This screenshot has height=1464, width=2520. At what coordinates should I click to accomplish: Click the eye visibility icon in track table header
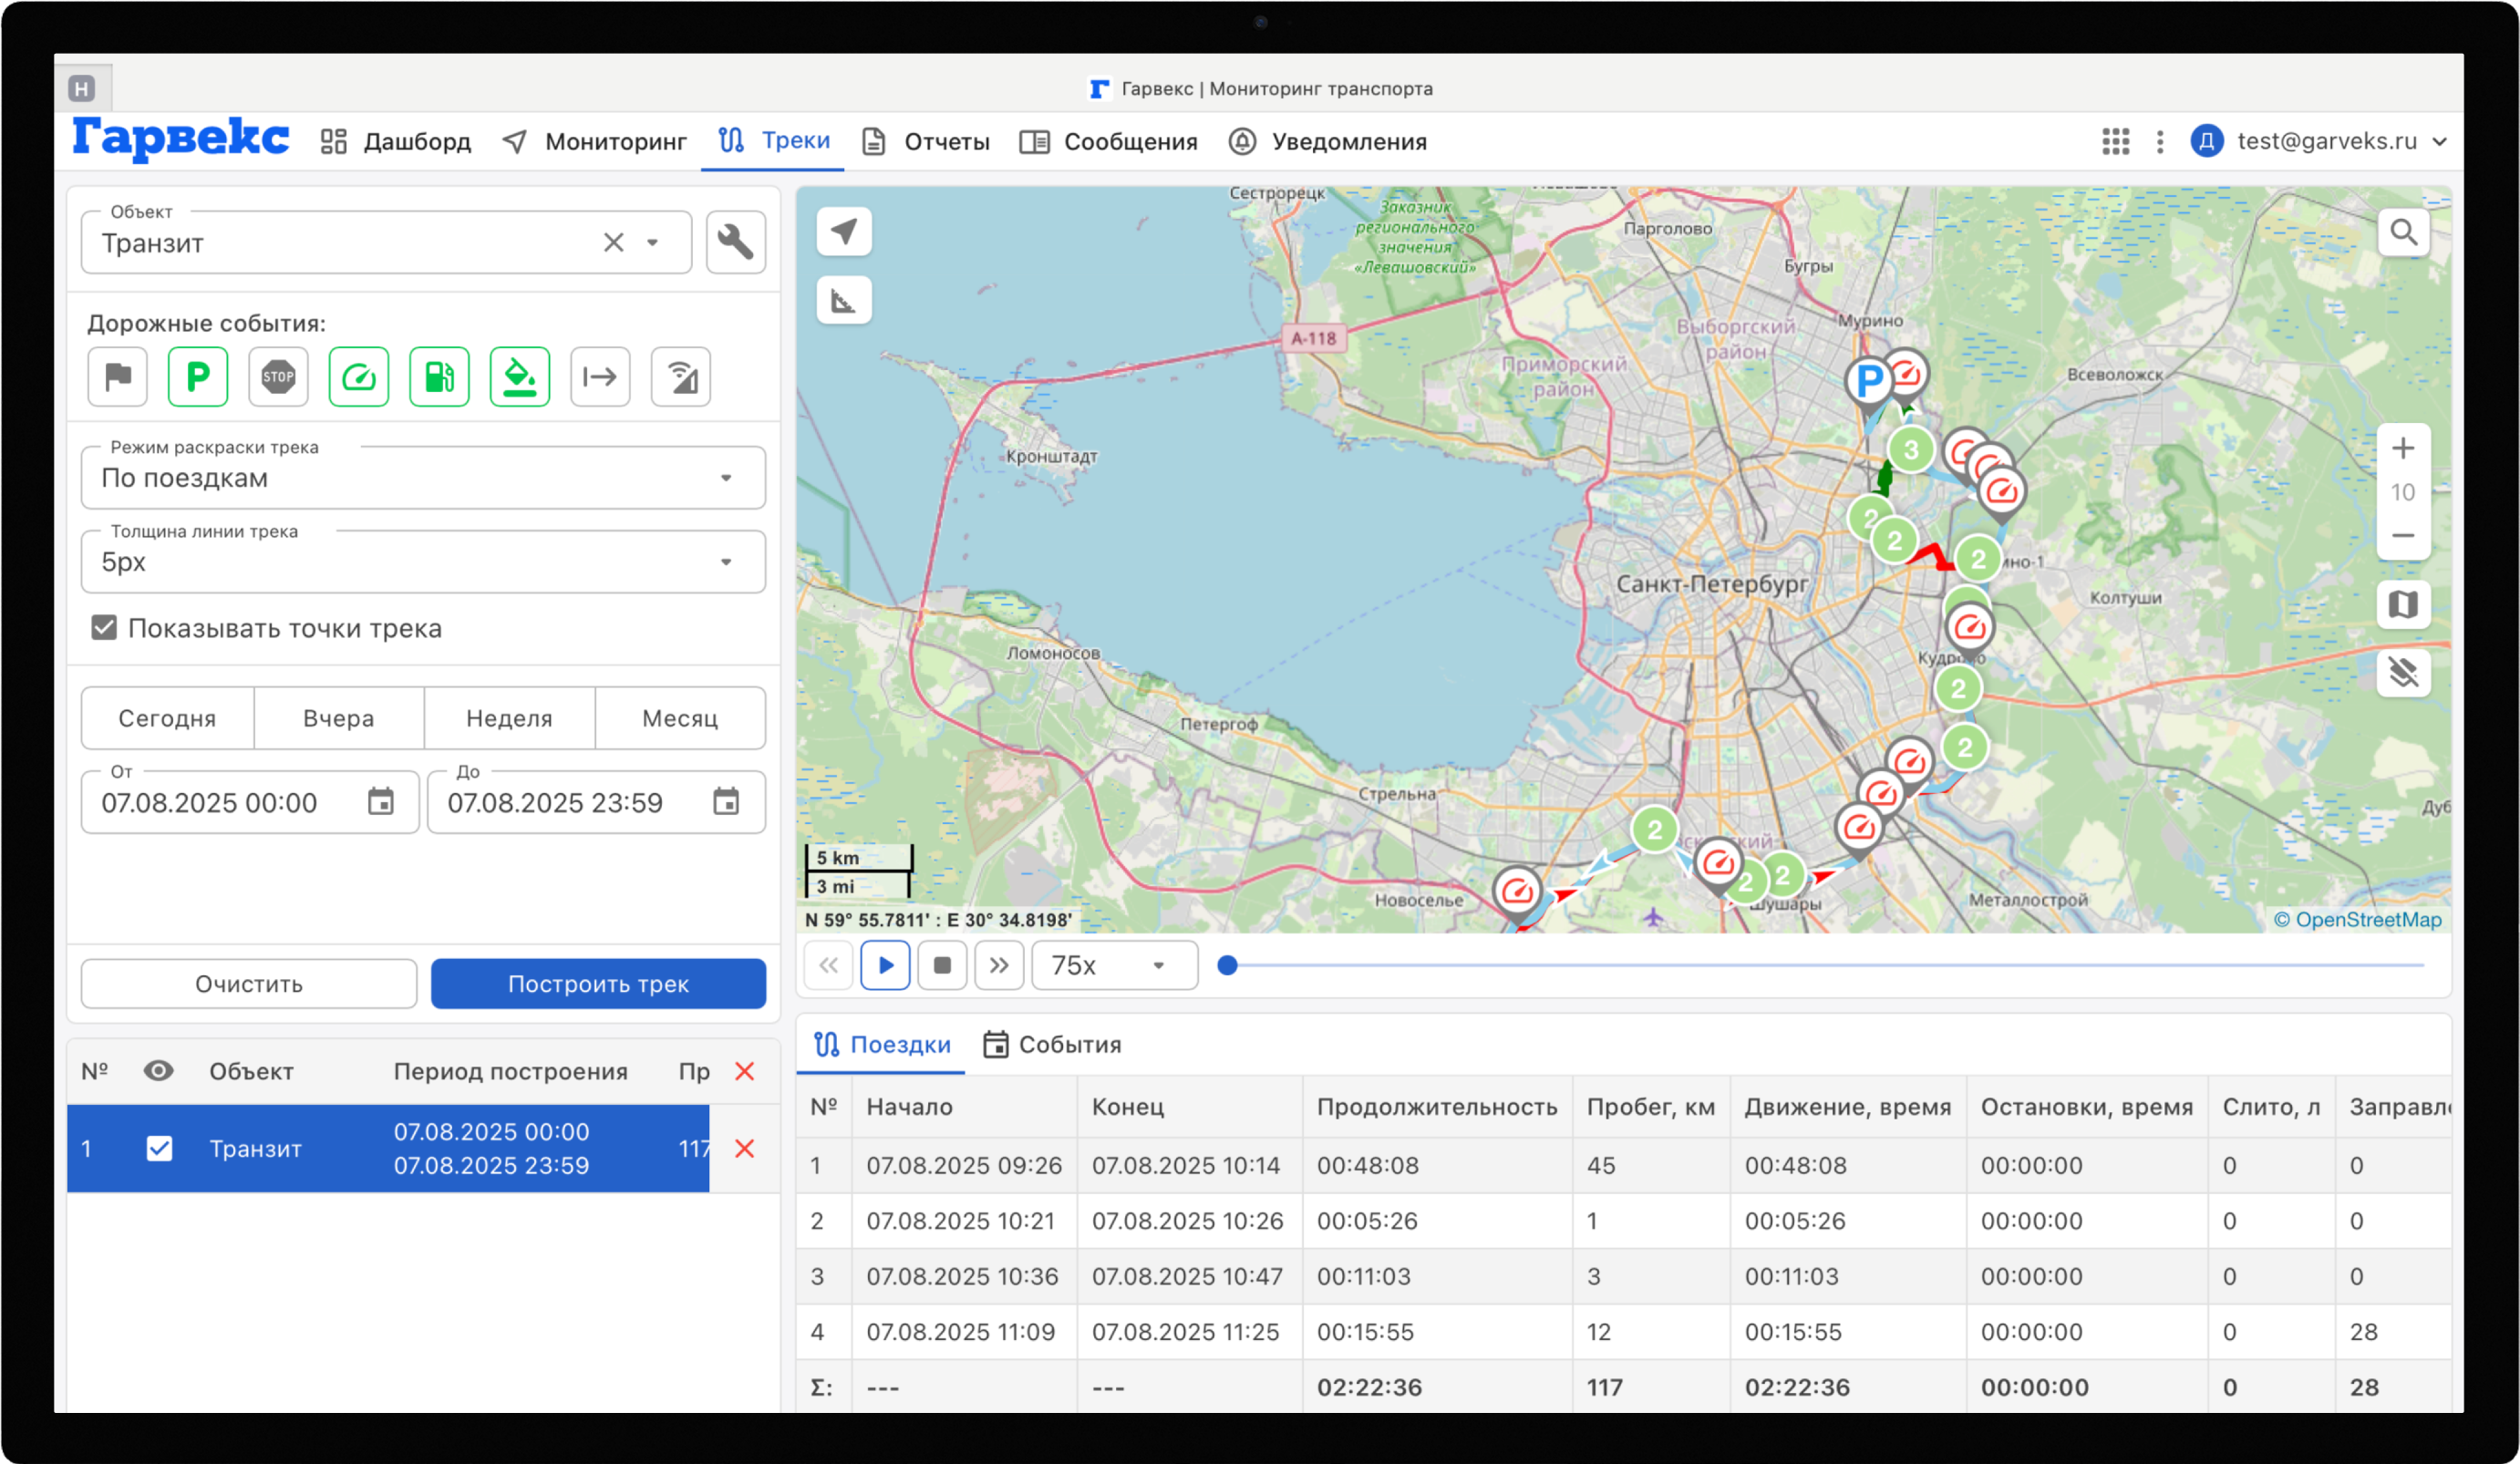click(x=158, y=1071)
